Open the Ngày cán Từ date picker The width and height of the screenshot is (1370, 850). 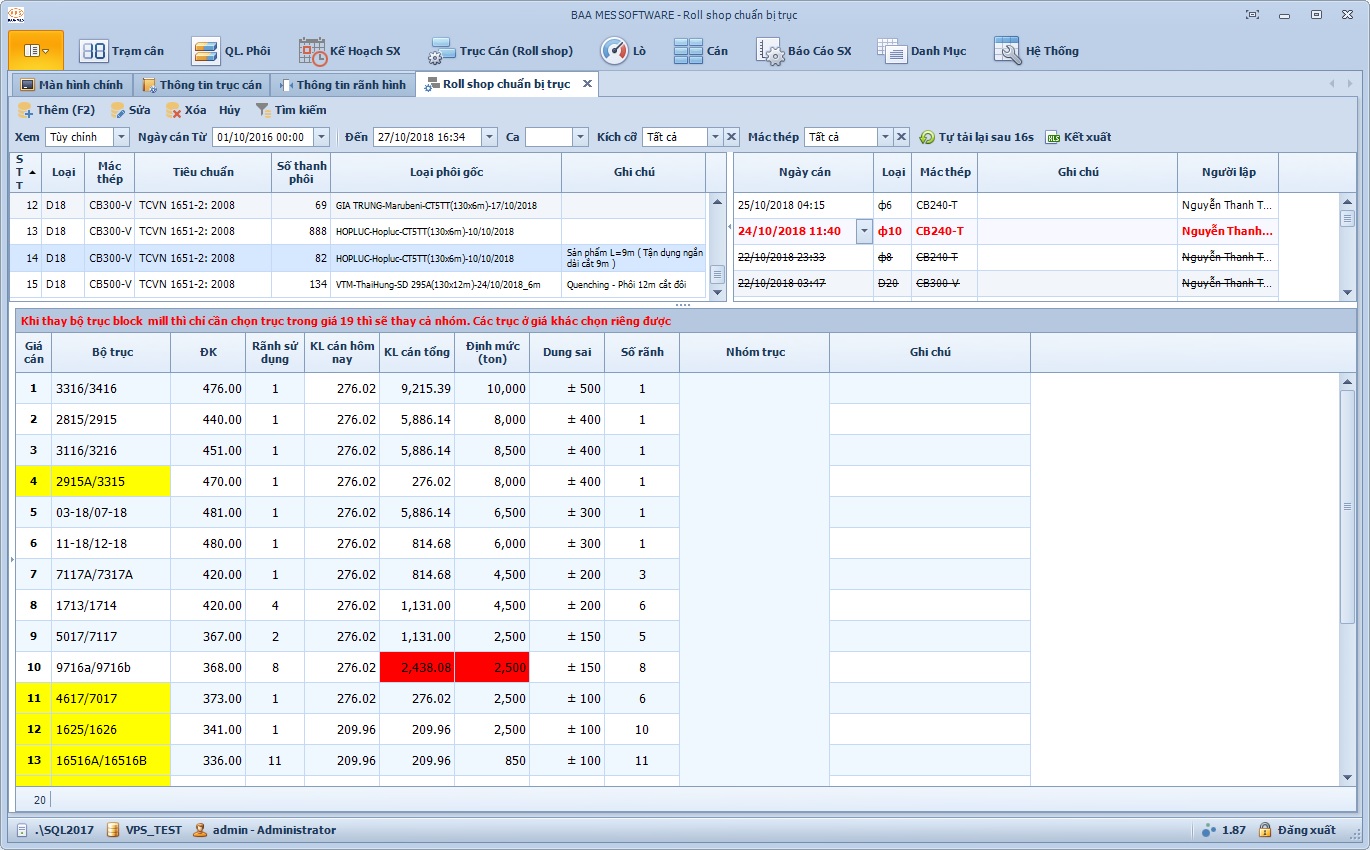pos(320,137)
